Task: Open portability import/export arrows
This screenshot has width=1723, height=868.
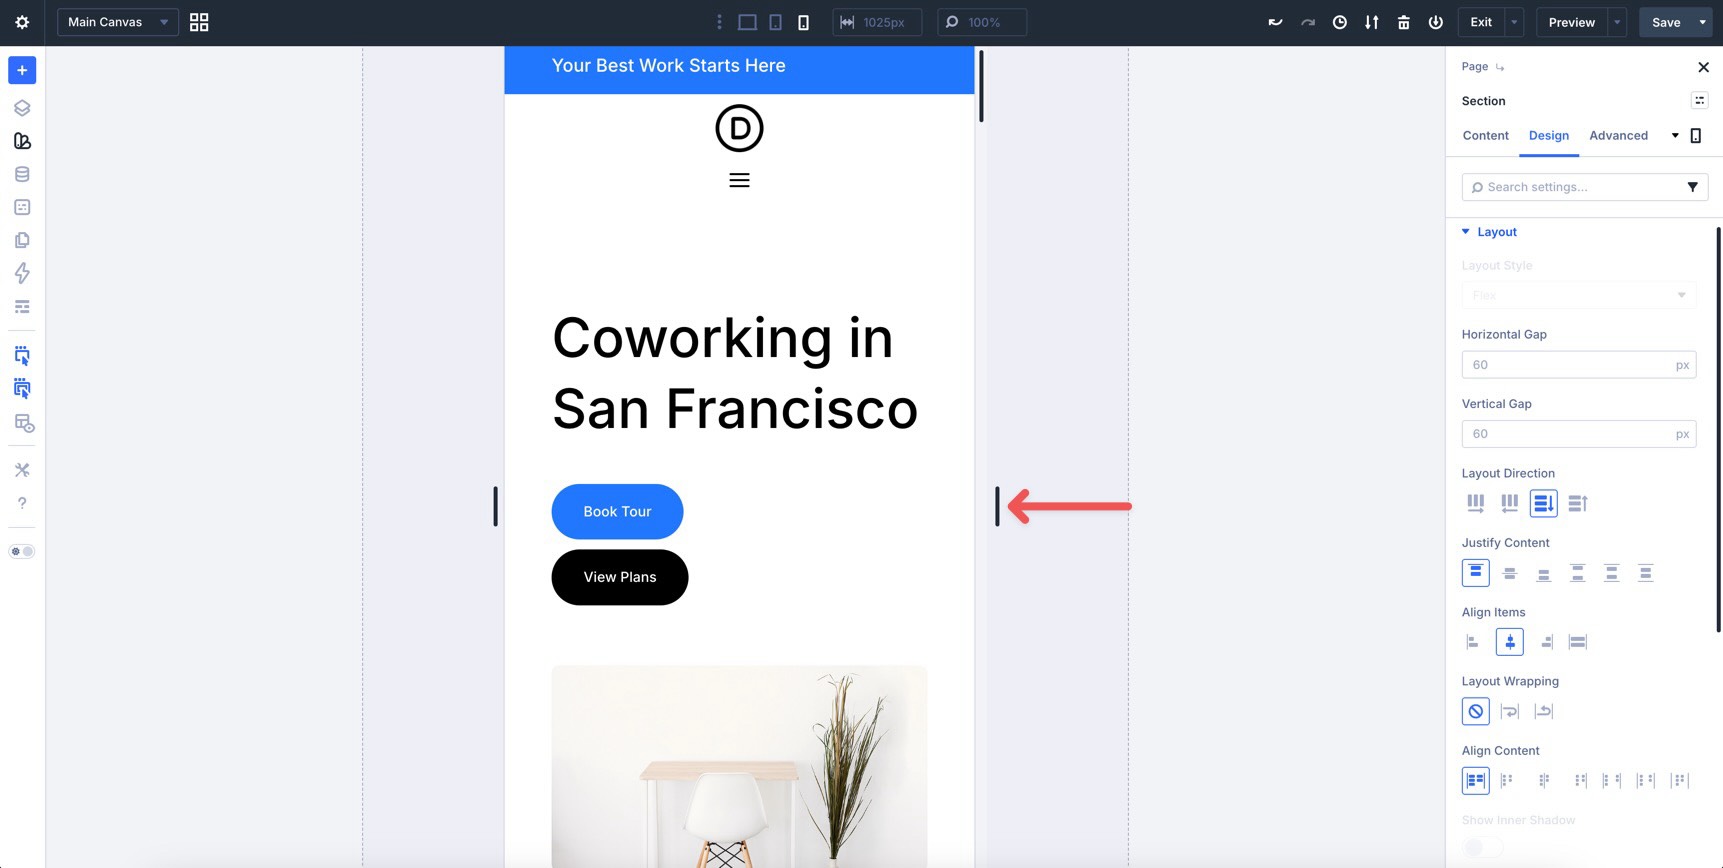Action: point(1371,22)
